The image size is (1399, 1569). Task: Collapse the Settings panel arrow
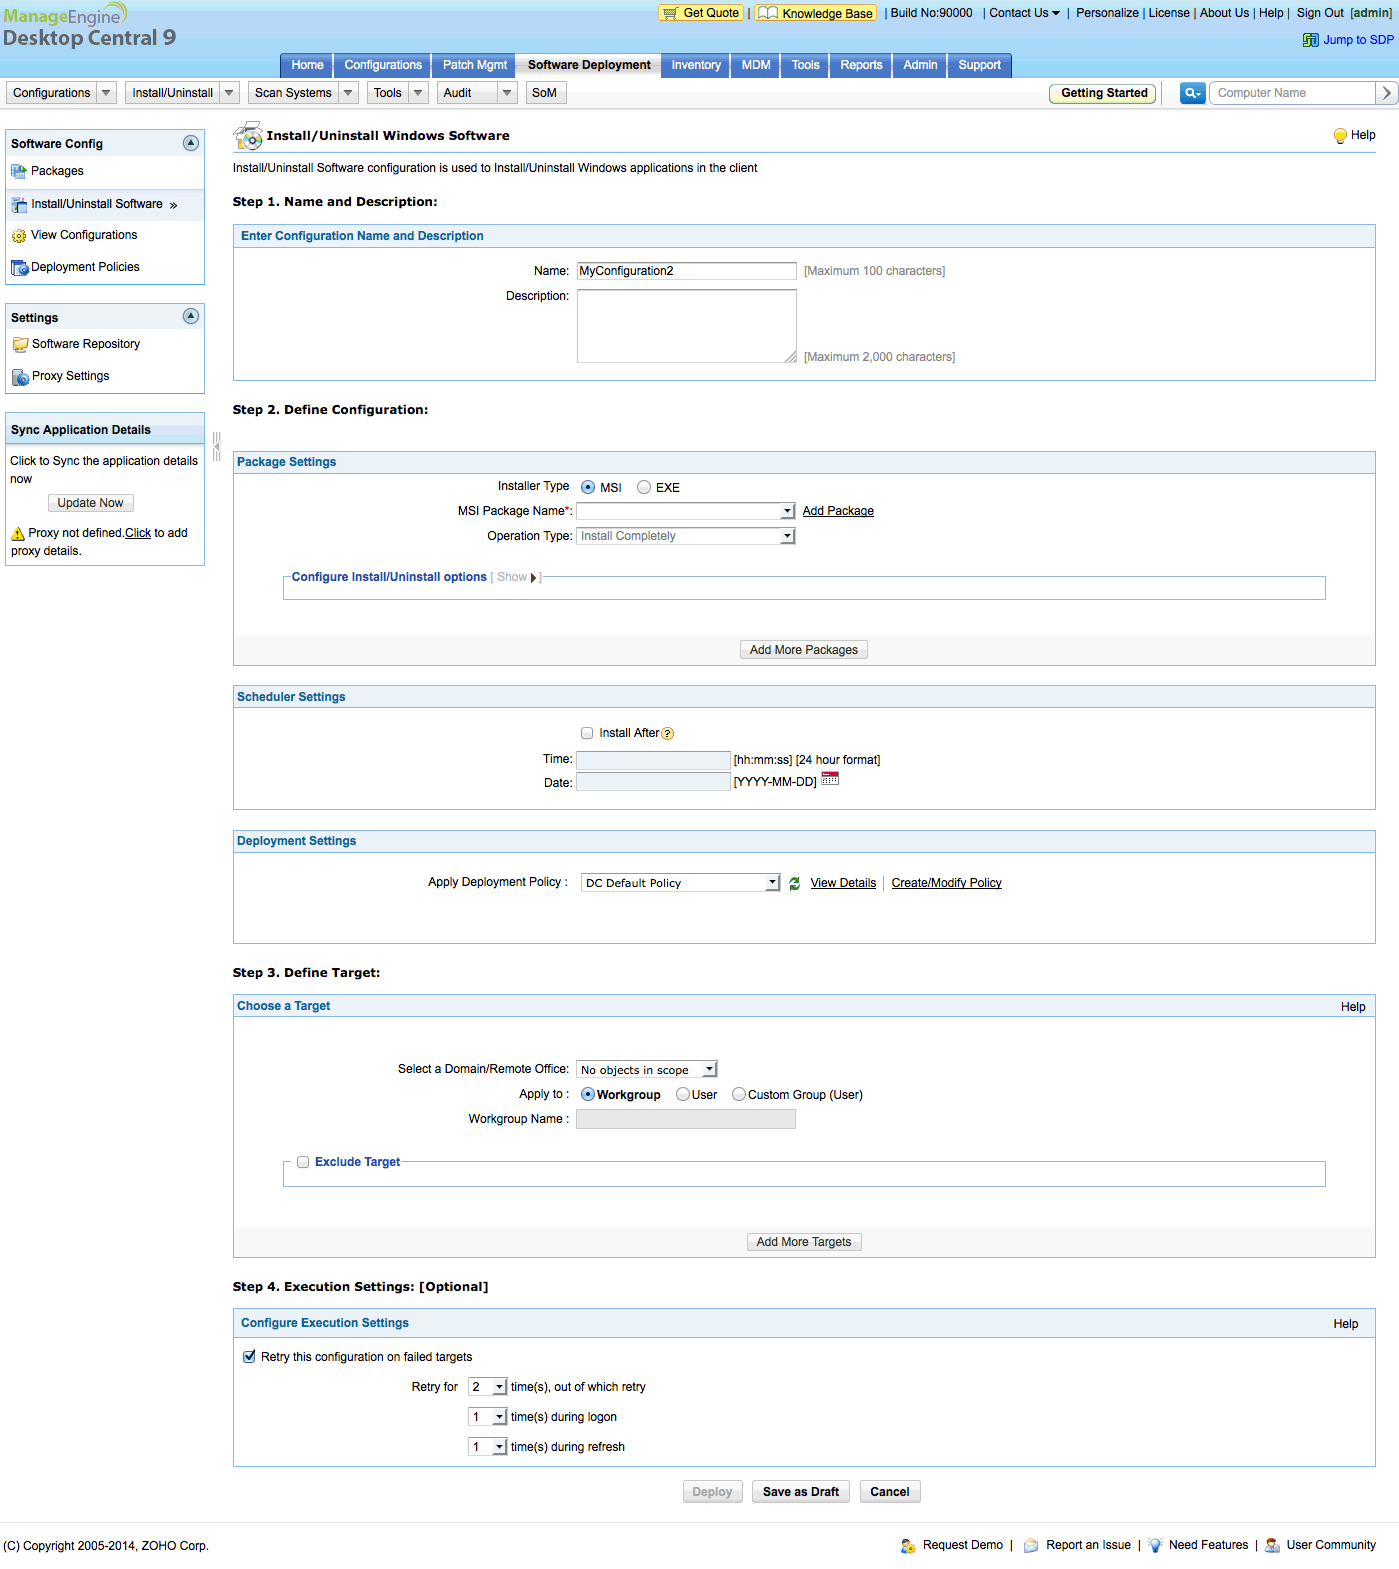pos(191,316)
